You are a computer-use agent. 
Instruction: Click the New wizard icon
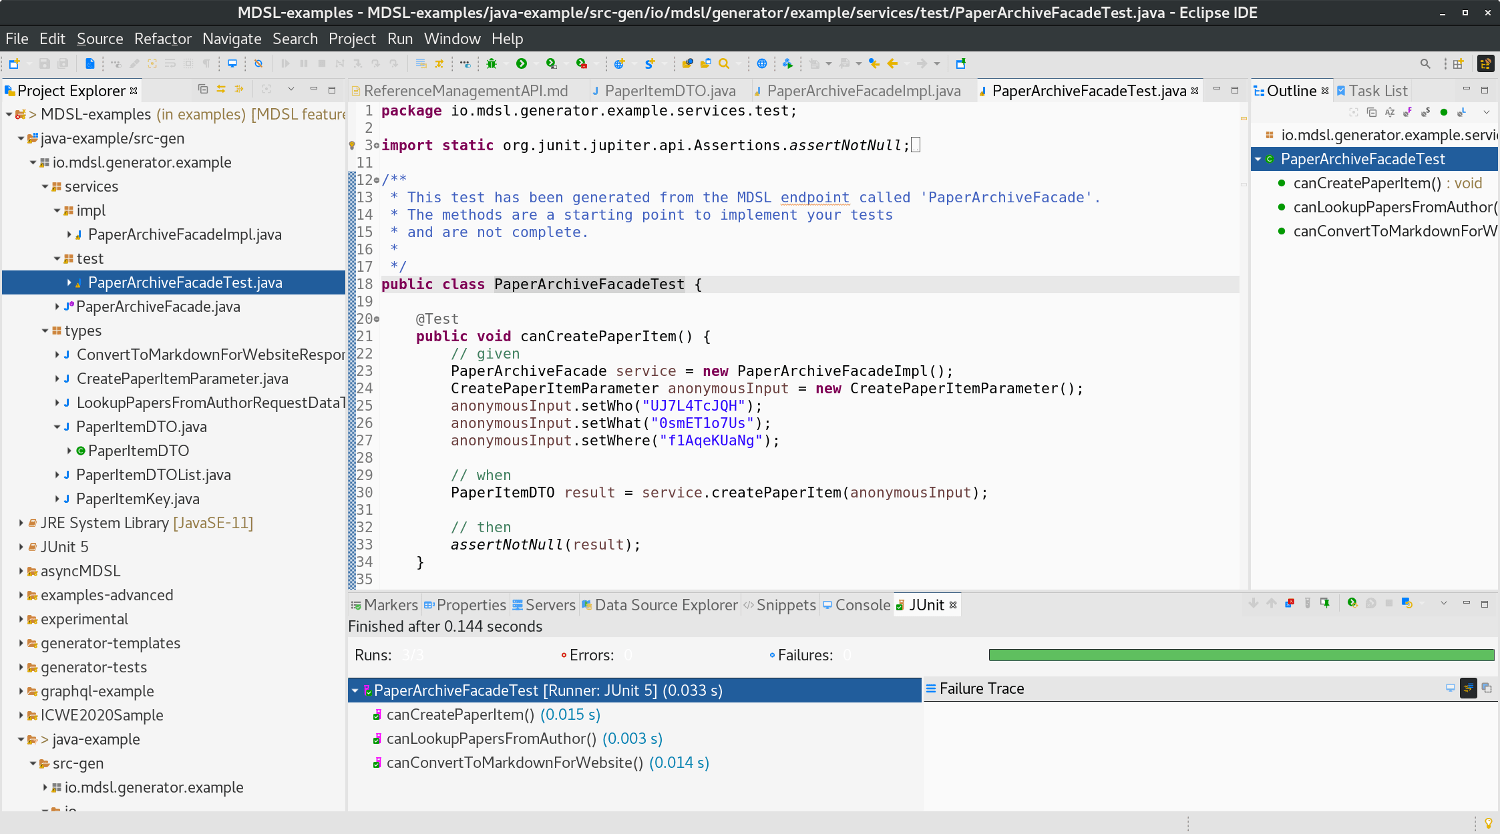[13, 63]
